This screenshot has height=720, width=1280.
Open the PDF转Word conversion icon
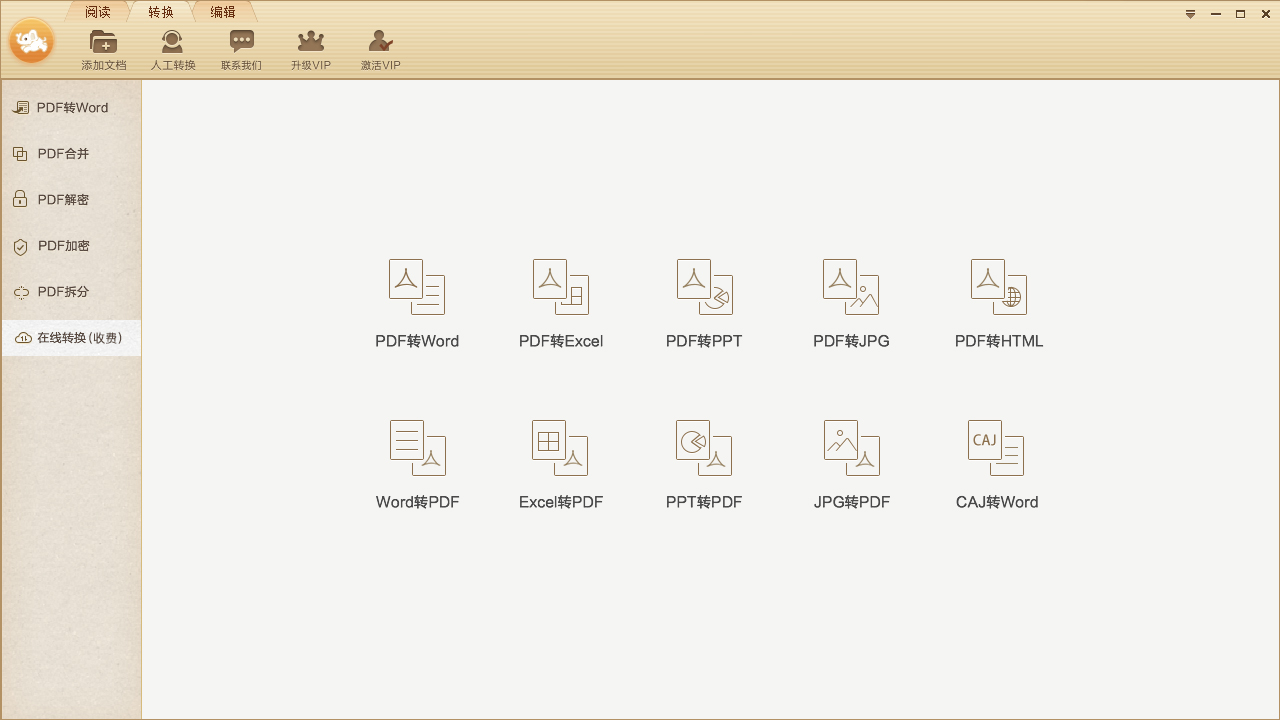[417, 288]
